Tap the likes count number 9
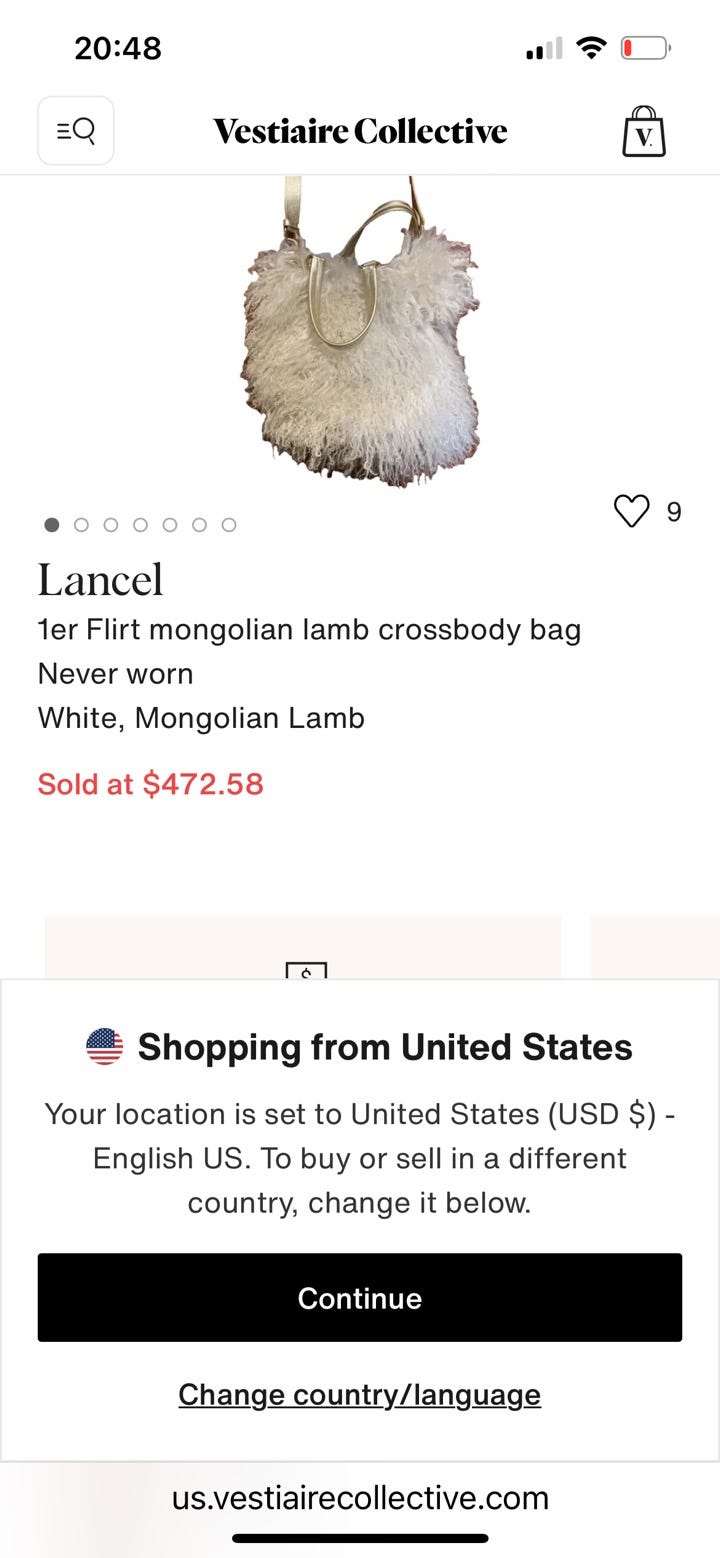The width and height of the screenshot is (720, 1558). coord(674,512)
